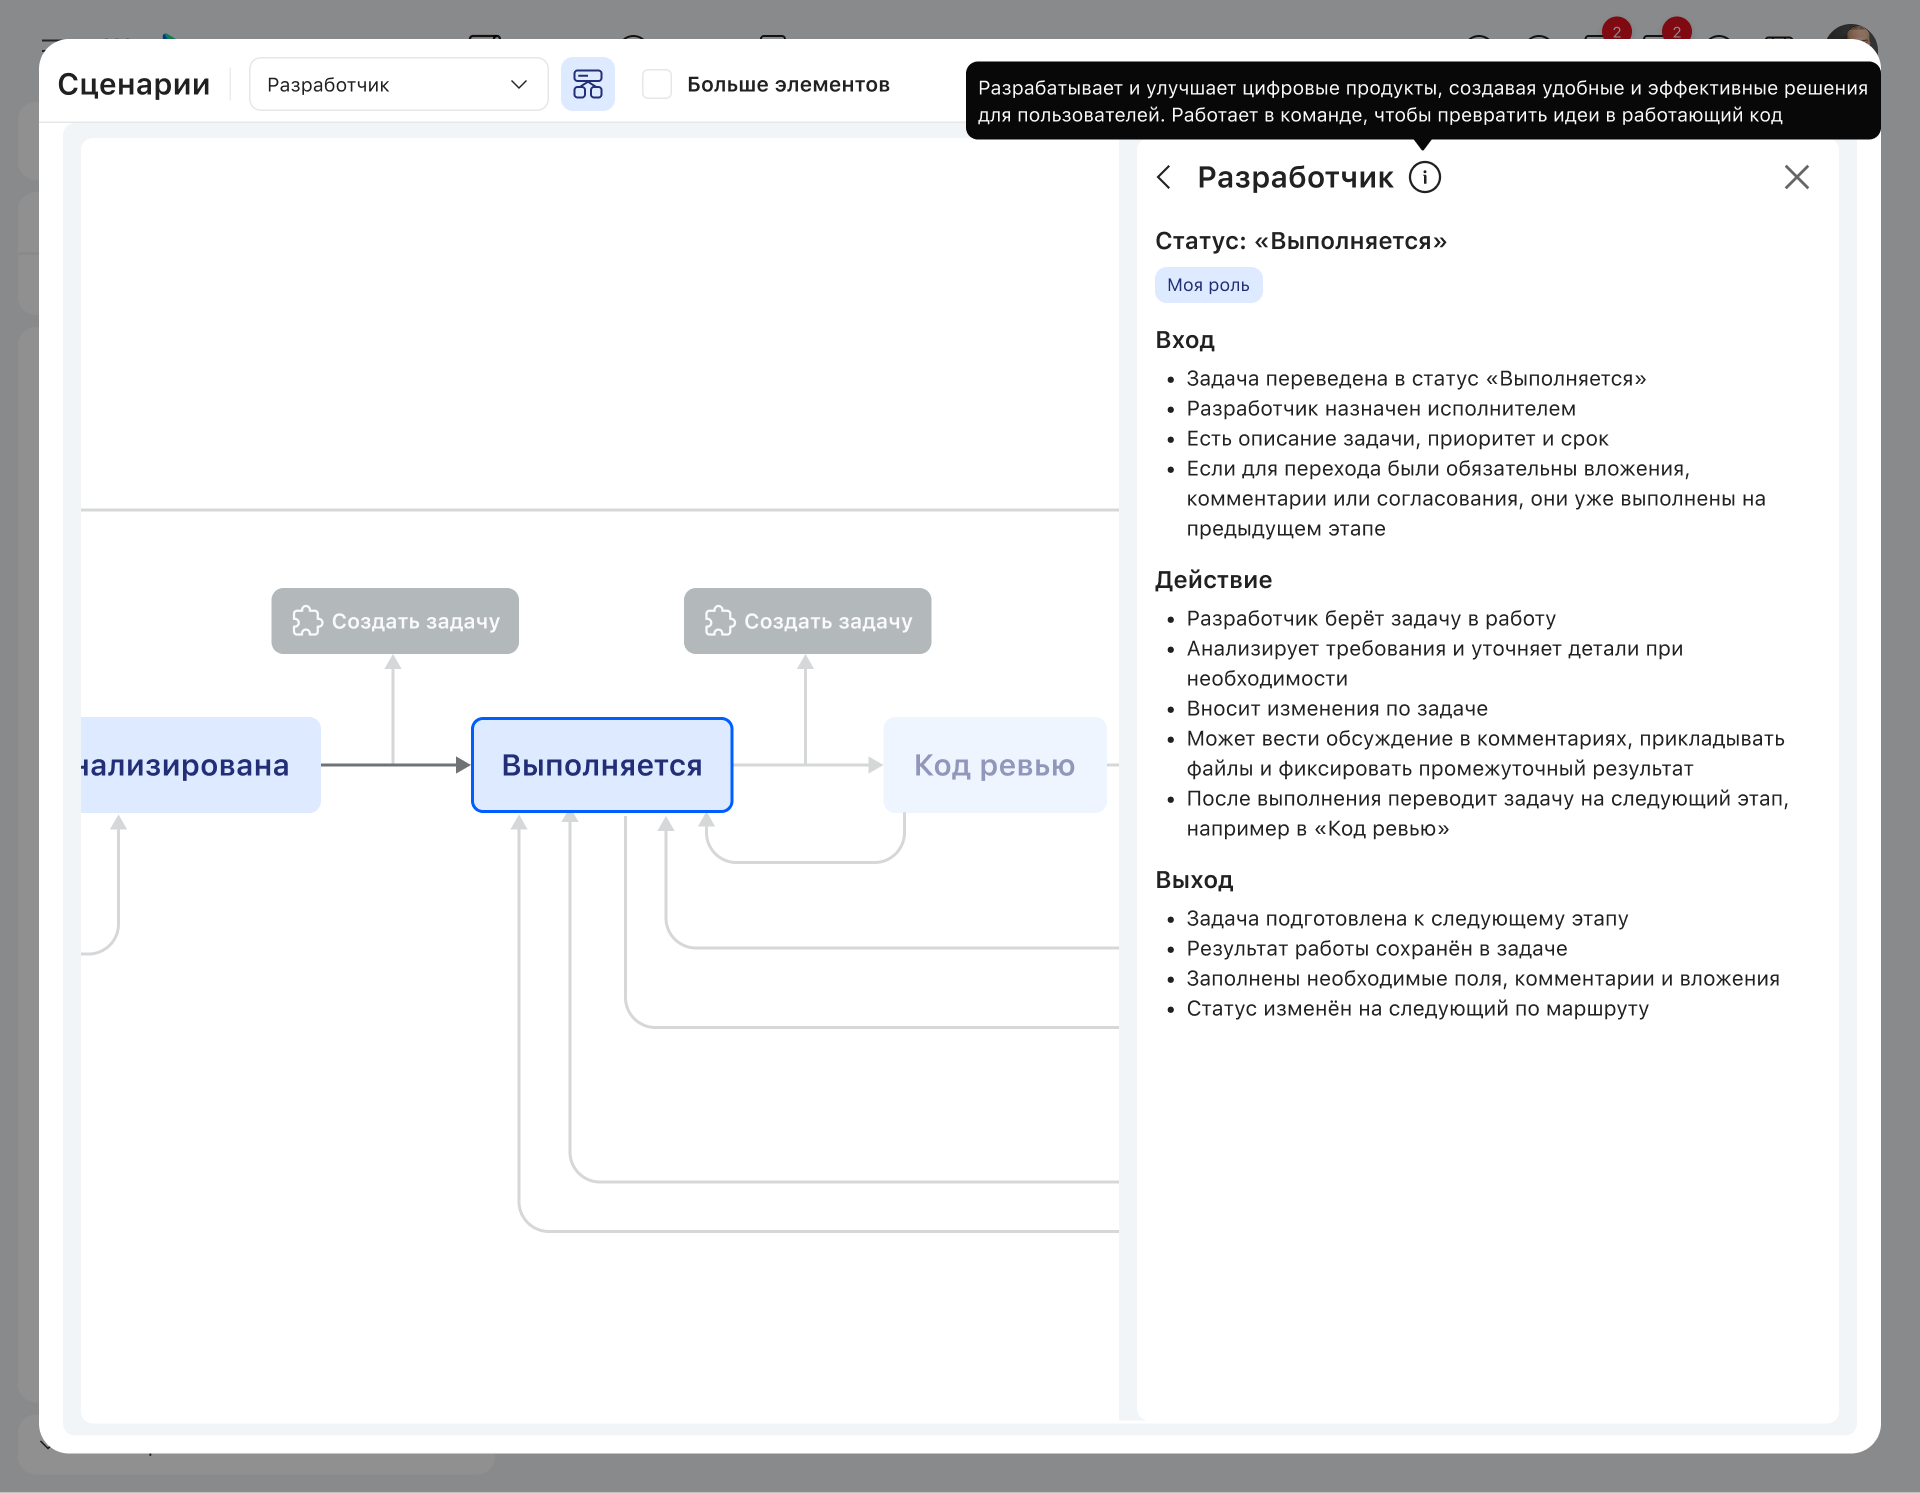The image size is (1920, 1493).
Task: Click the rightmost red notification badge
Action: coord(1676,30)
